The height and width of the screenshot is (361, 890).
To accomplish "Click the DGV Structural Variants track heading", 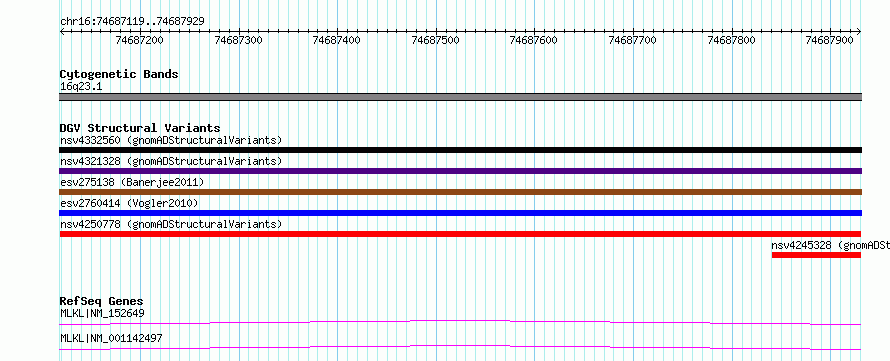I will click(140, 128).
